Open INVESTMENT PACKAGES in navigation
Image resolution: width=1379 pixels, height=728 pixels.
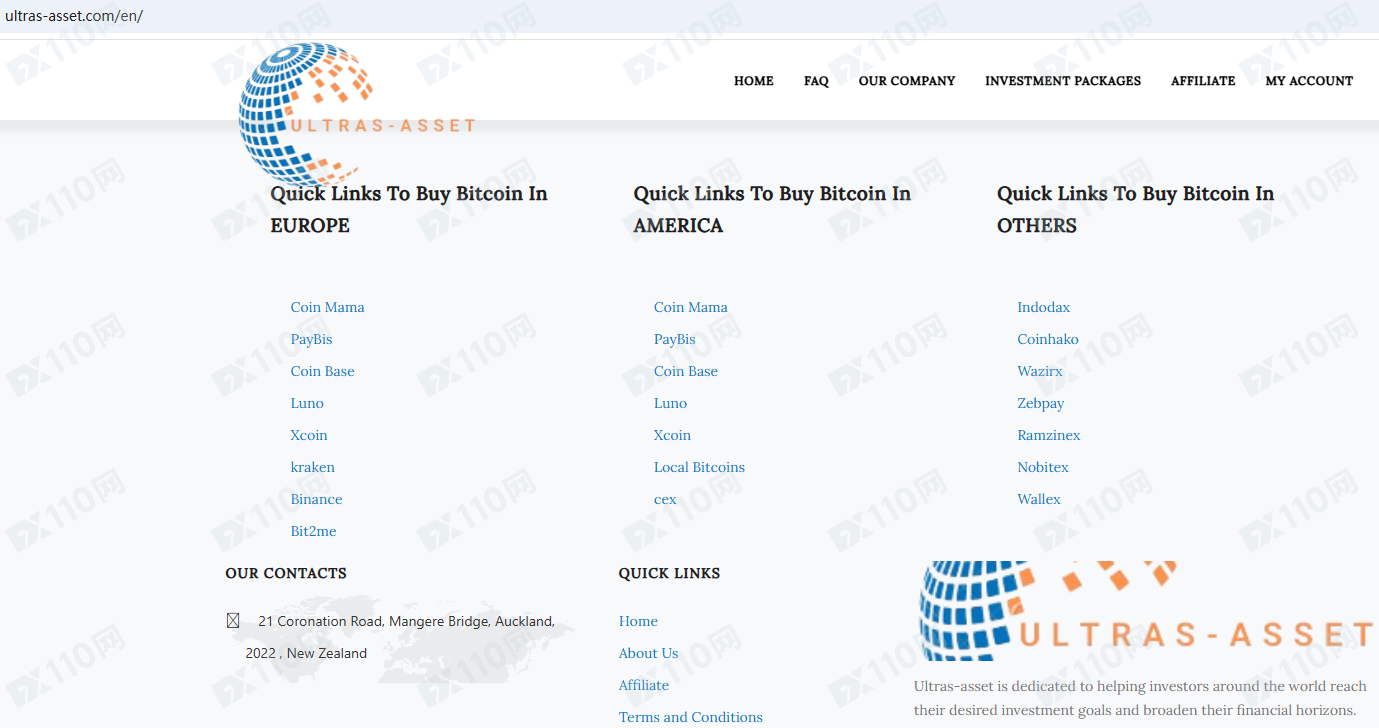[1062, 81]
